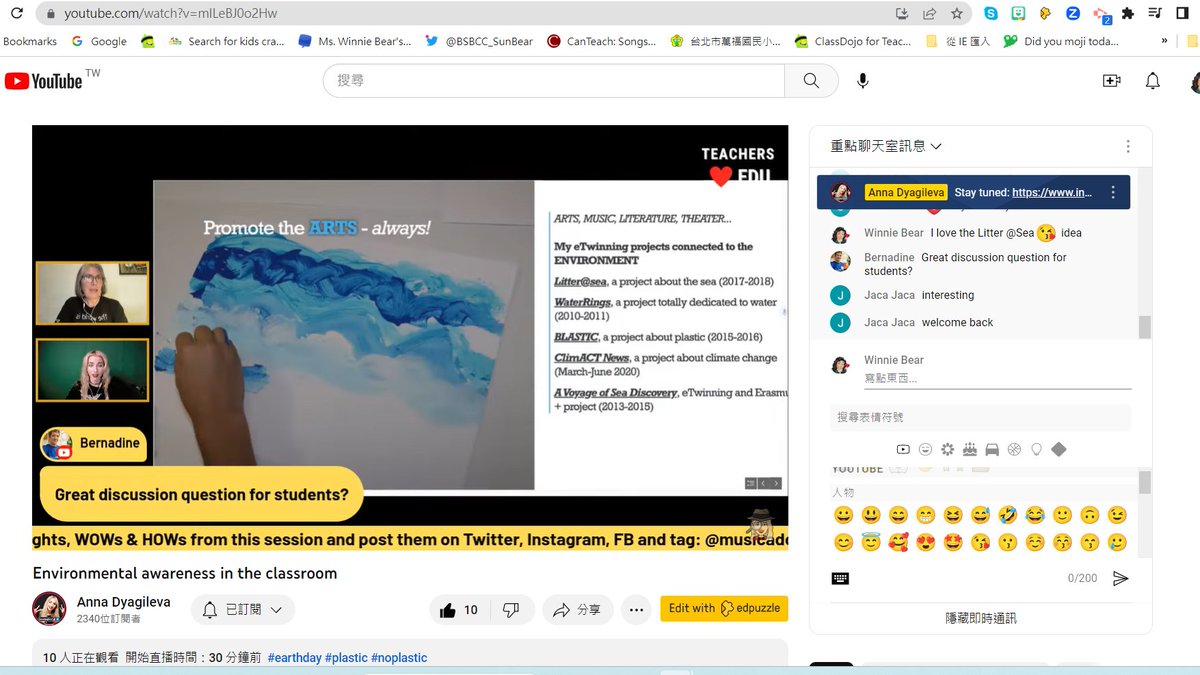Select the car travel emoji category

pyautogui.click(x=992, y=450)
